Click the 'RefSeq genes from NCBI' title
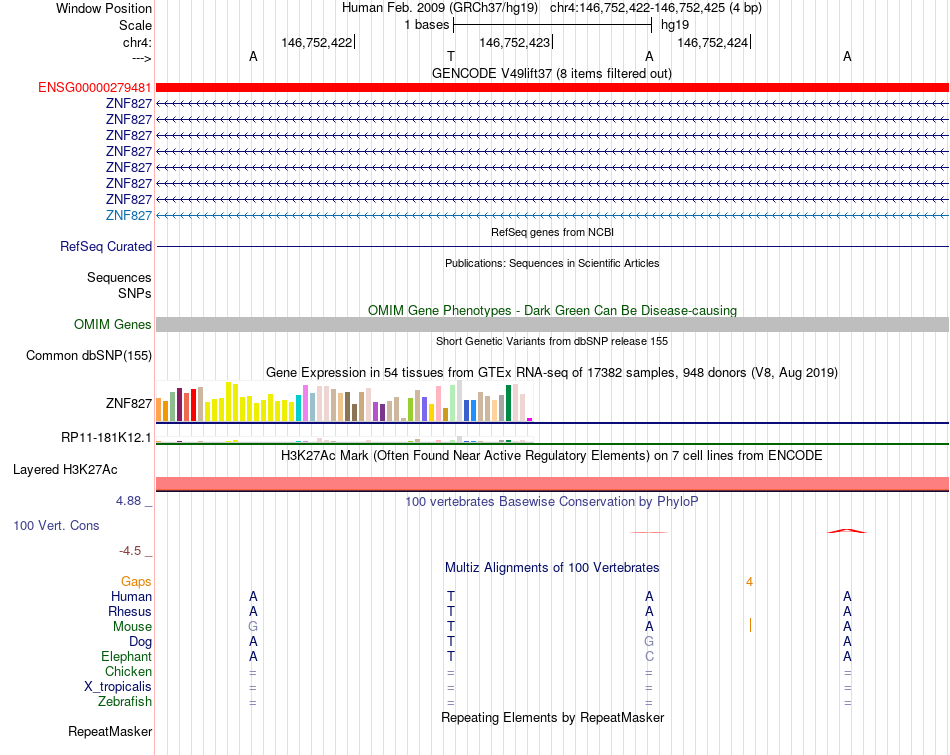950x755 pixels. point(552,232)
